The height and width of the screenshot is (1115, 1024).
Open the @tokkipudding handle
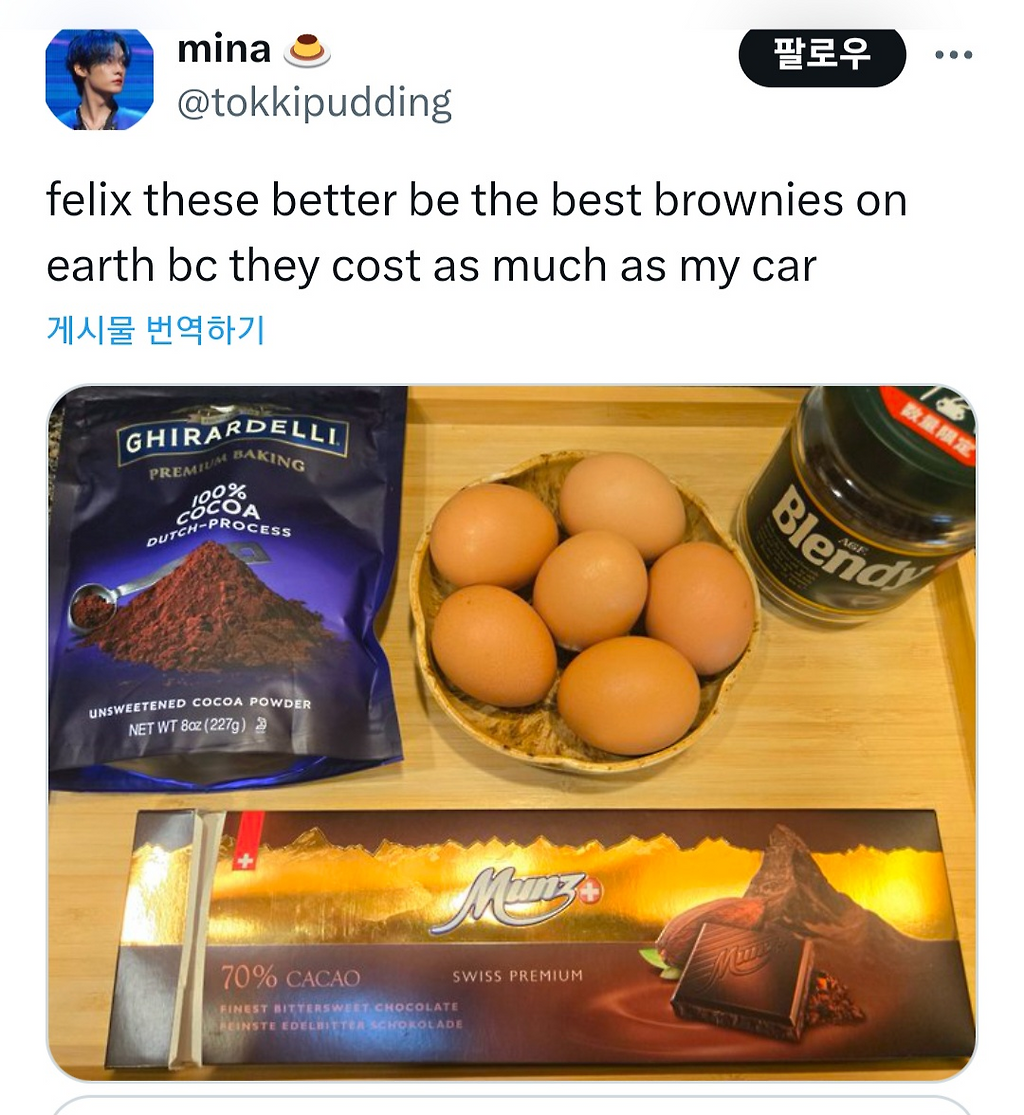pos(314,103)
